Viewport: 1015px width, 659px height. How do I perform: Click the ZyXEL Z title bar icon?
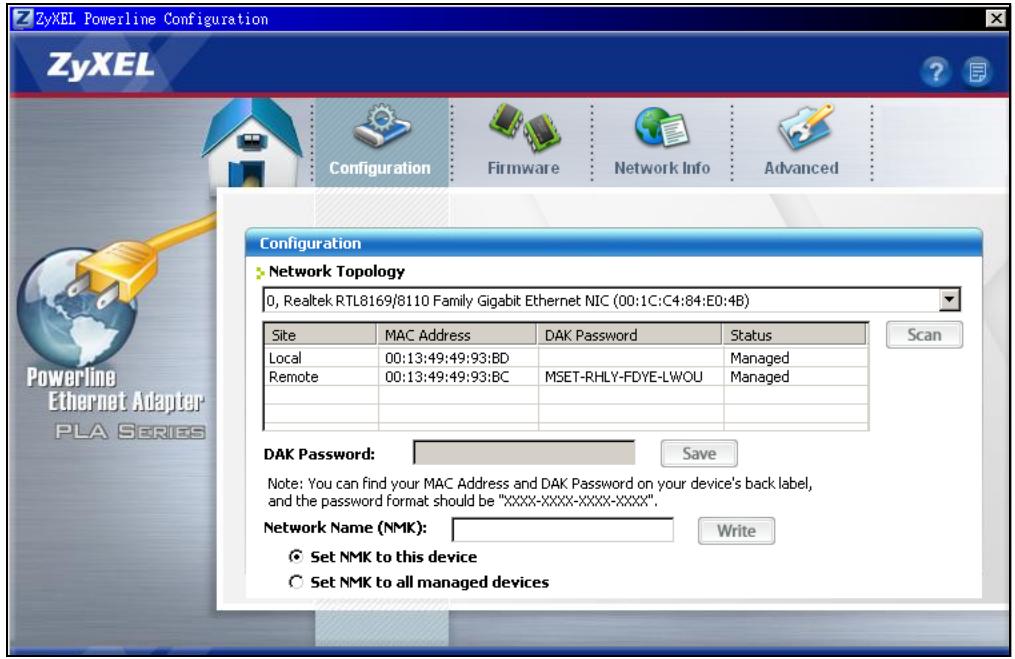tap(23, 18)
